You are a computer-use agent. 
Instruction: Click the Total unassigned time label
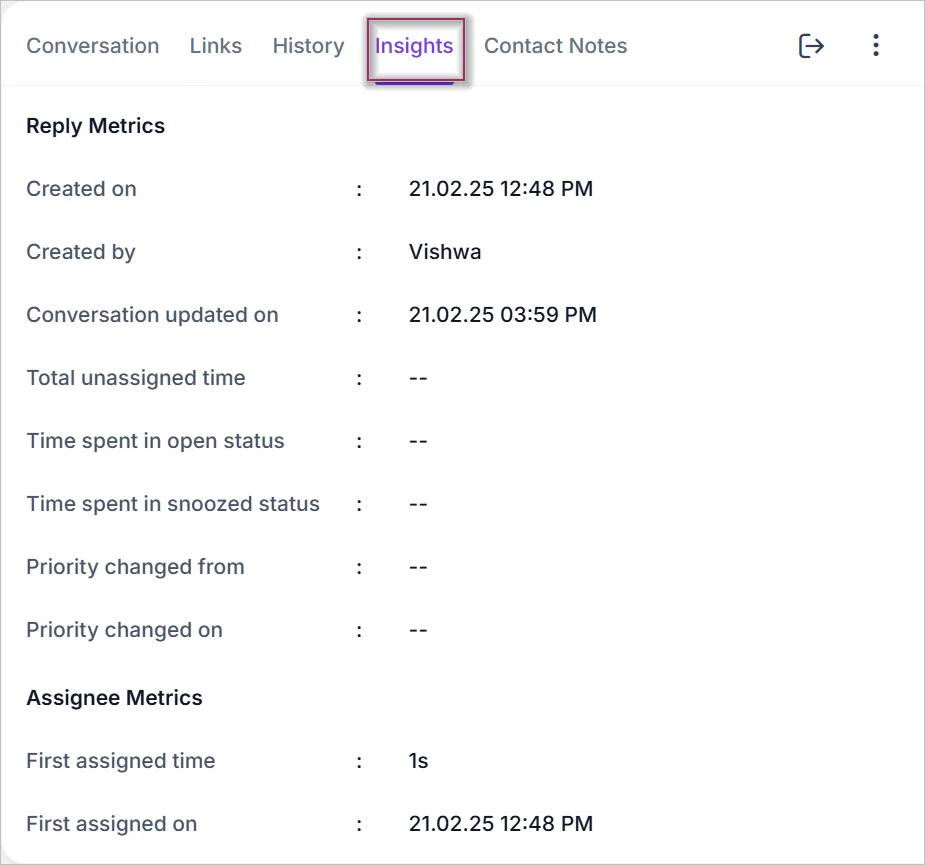tap(136, 378)
